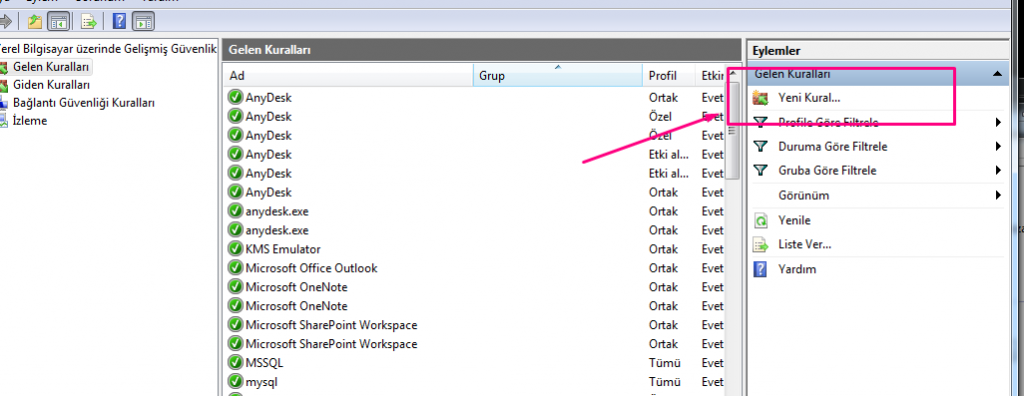The image size is (1024, 396).
Task: Sort rules by the Grup column header
Action: 557,76
